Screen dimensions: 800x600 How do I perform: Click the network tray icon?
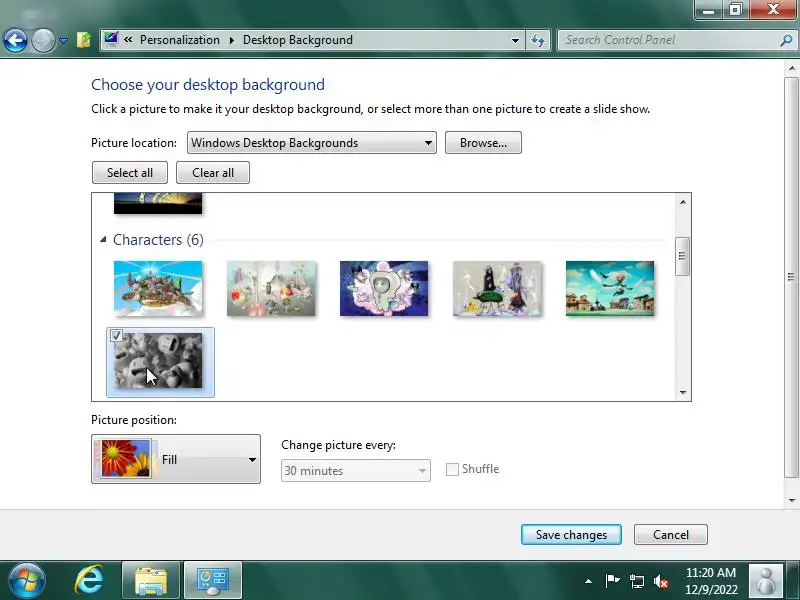tap(637, 581)
